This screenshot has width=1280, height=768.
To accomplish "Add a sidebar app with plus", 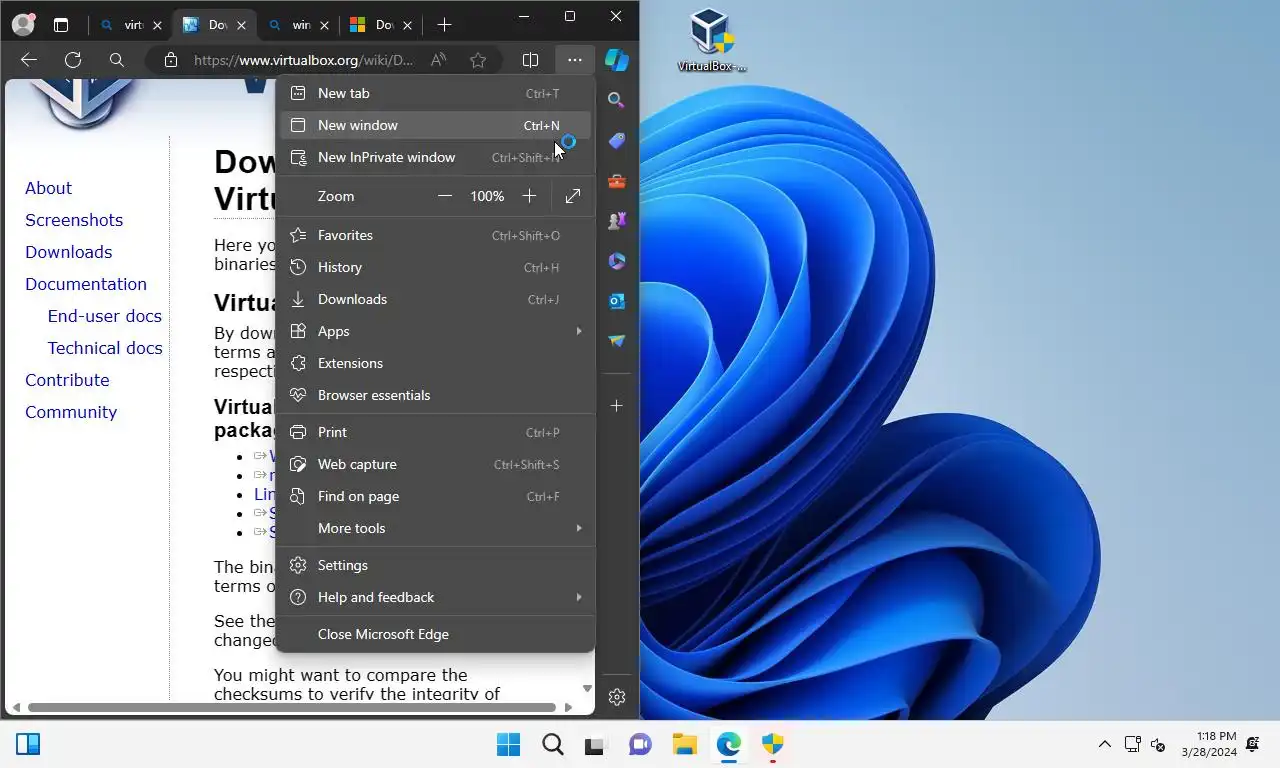I will [617, 405].
